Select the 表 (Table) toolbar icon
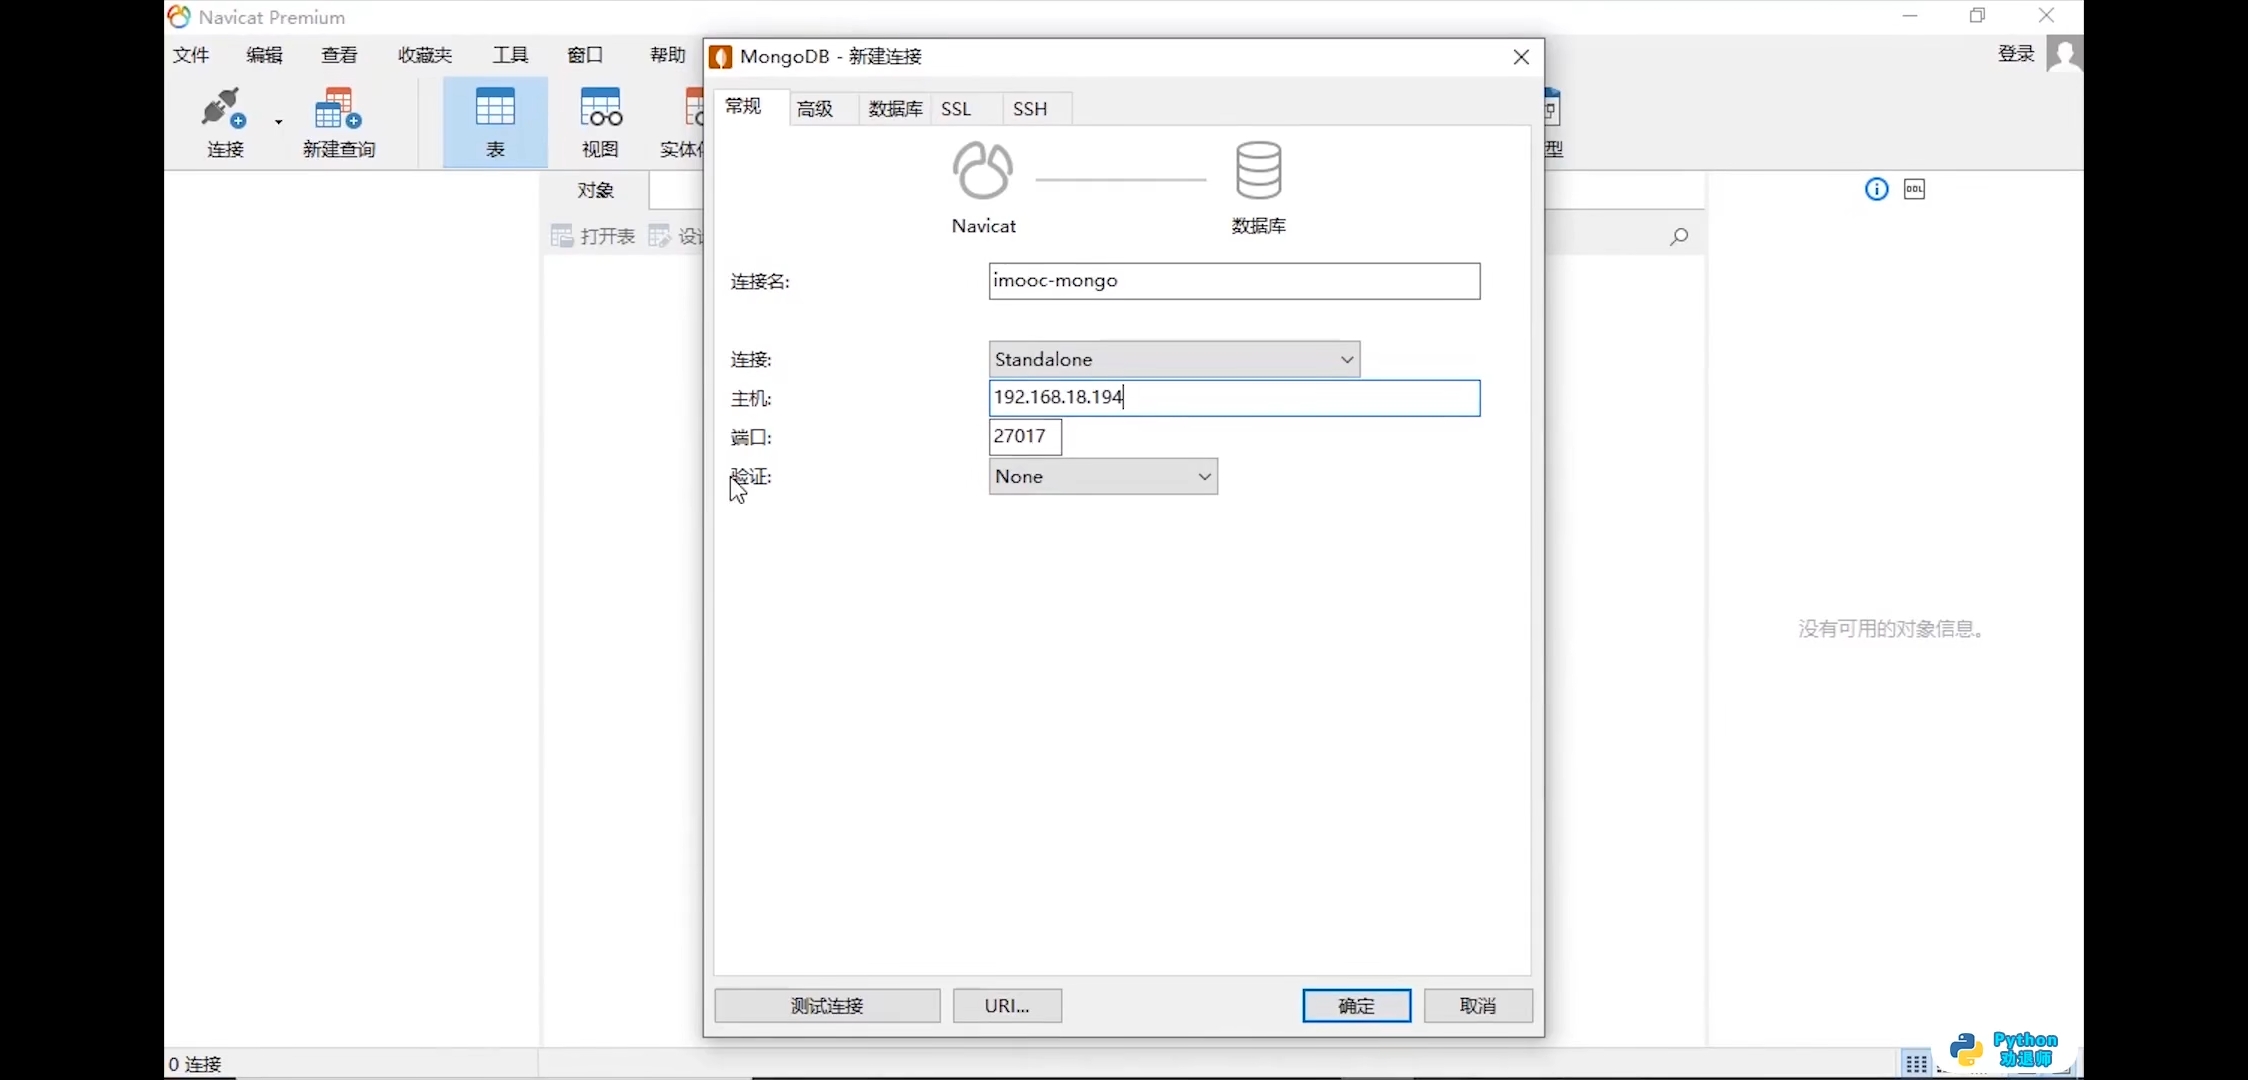Image resolution: width=2248 pixels, height=1080 pixels. 495,110
